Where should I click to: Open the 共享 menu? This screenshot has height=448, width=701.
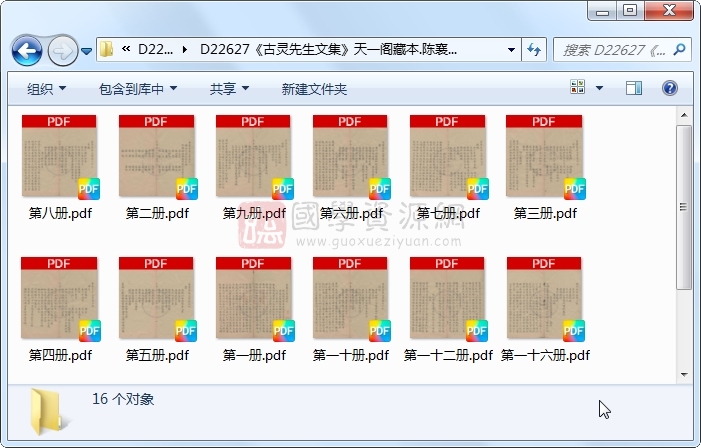click(229, 89)
